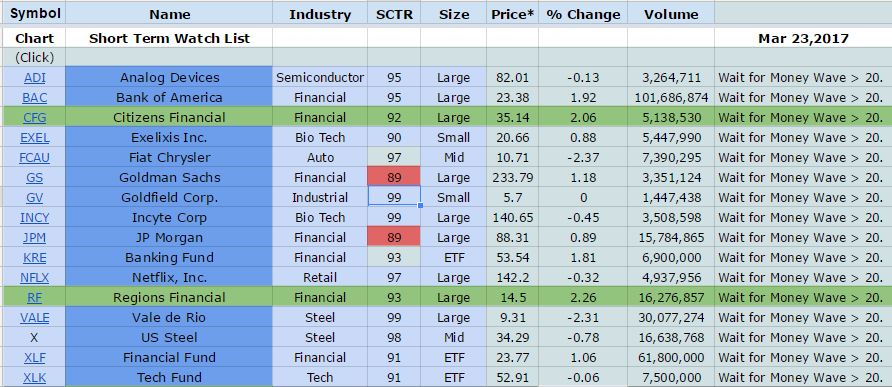Open the XLF chart link
The width and height of the screenshot is (892, 387).
coord(34,358)
